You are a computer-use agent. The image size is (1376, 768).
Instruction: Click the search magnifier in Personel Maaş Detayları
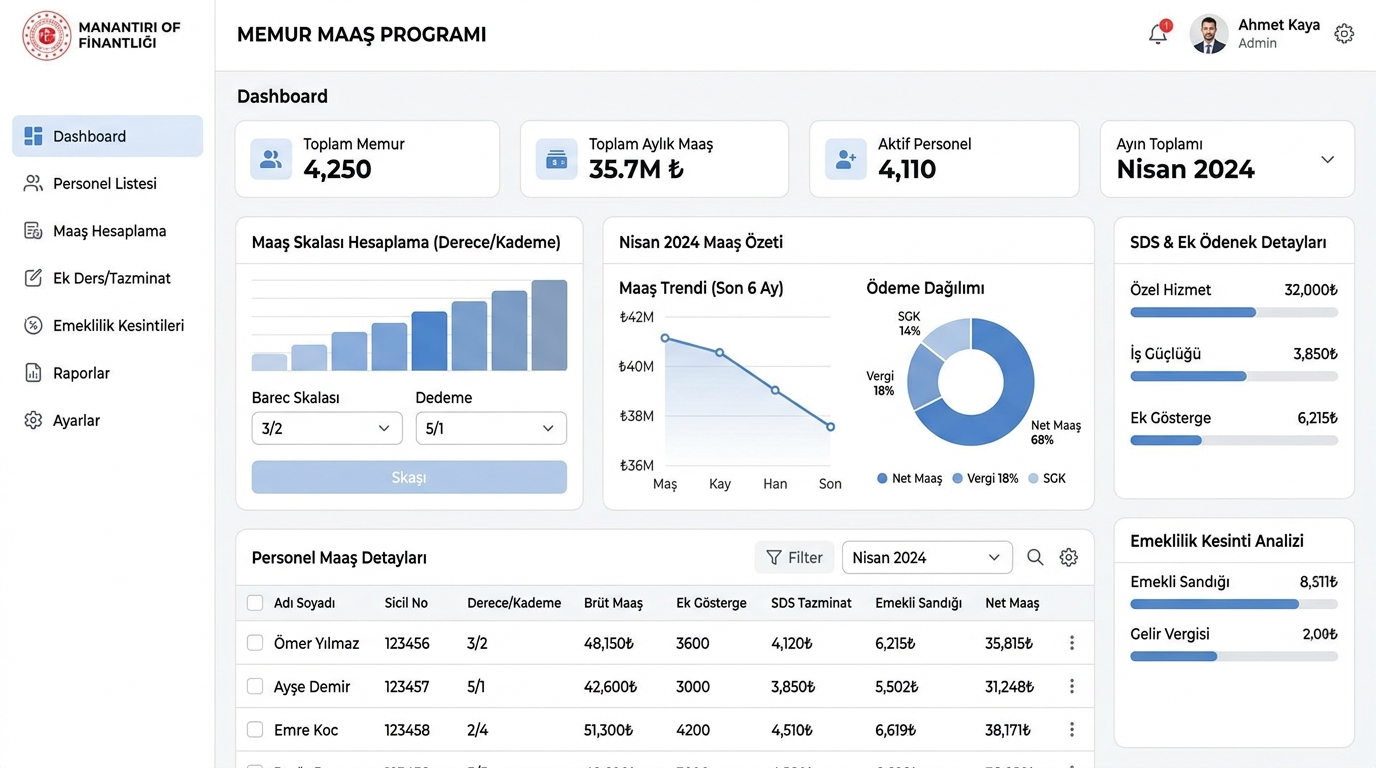pos(1035,557)
